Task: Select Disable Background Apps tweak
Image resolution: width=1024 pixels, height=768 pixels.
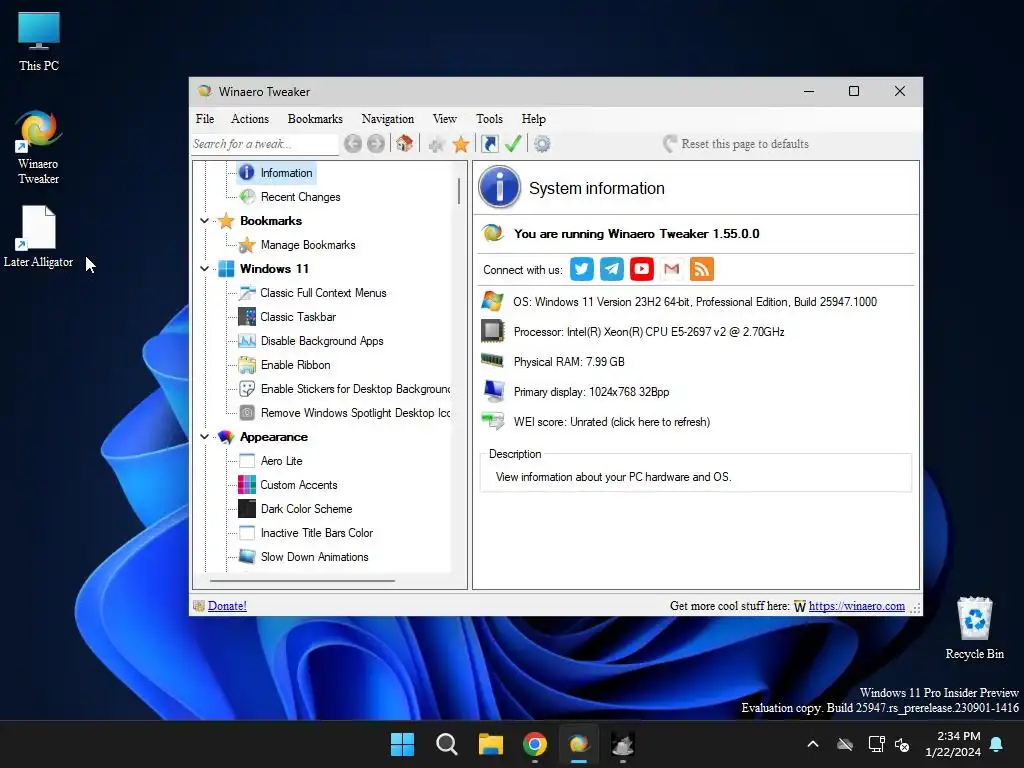Action: click(x=322, y=341)
